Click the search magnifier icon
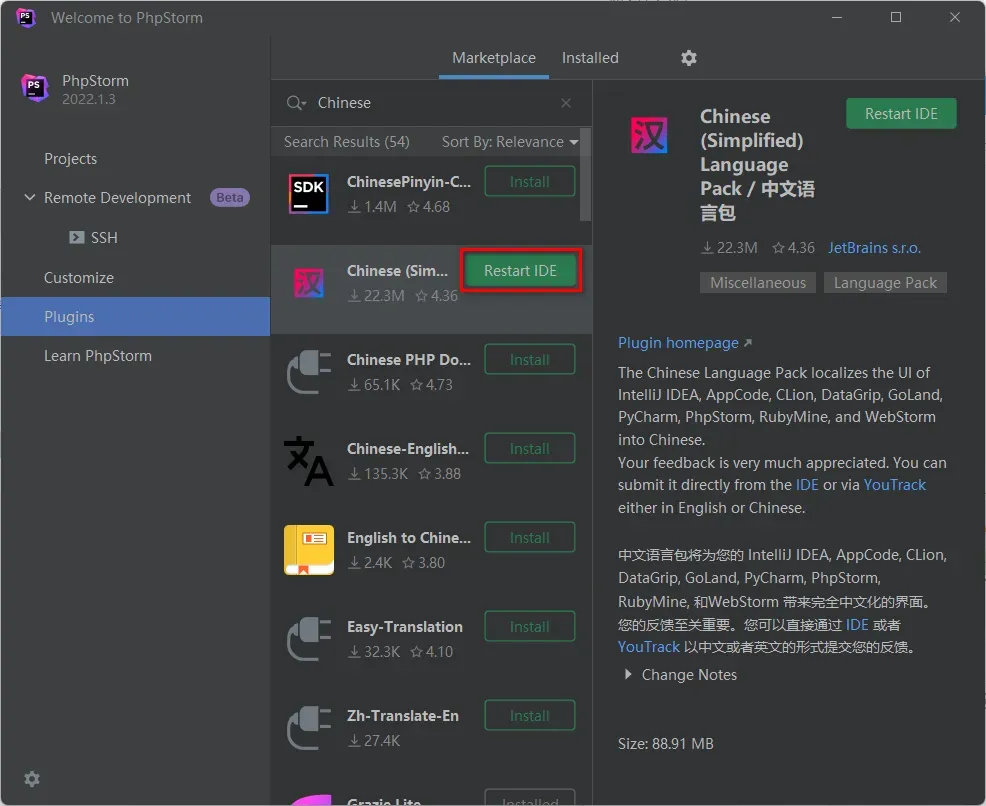Image resolution: width=986 pixels, height=806 pixels. click(294, 102)
